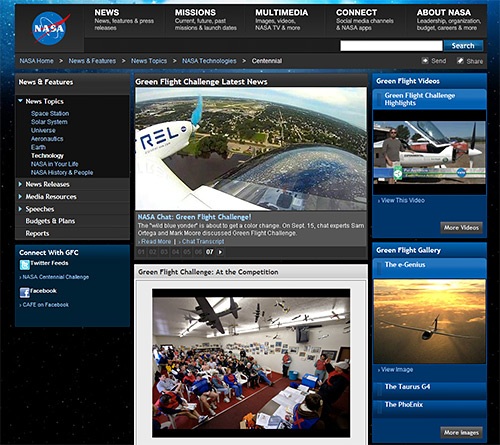Collapse Green Flight Challenge Highlights item
Viewport: 500px width, 445px height.
429,99
